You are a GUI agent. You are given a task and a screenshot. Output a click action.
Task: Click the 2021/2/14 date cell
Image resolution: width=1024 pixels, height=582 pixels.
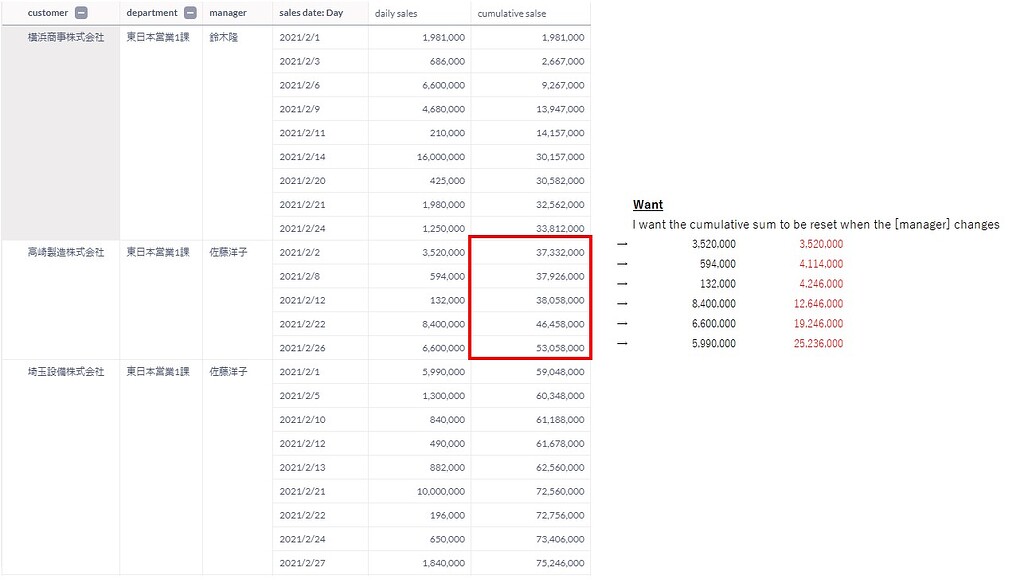point(303,157)
